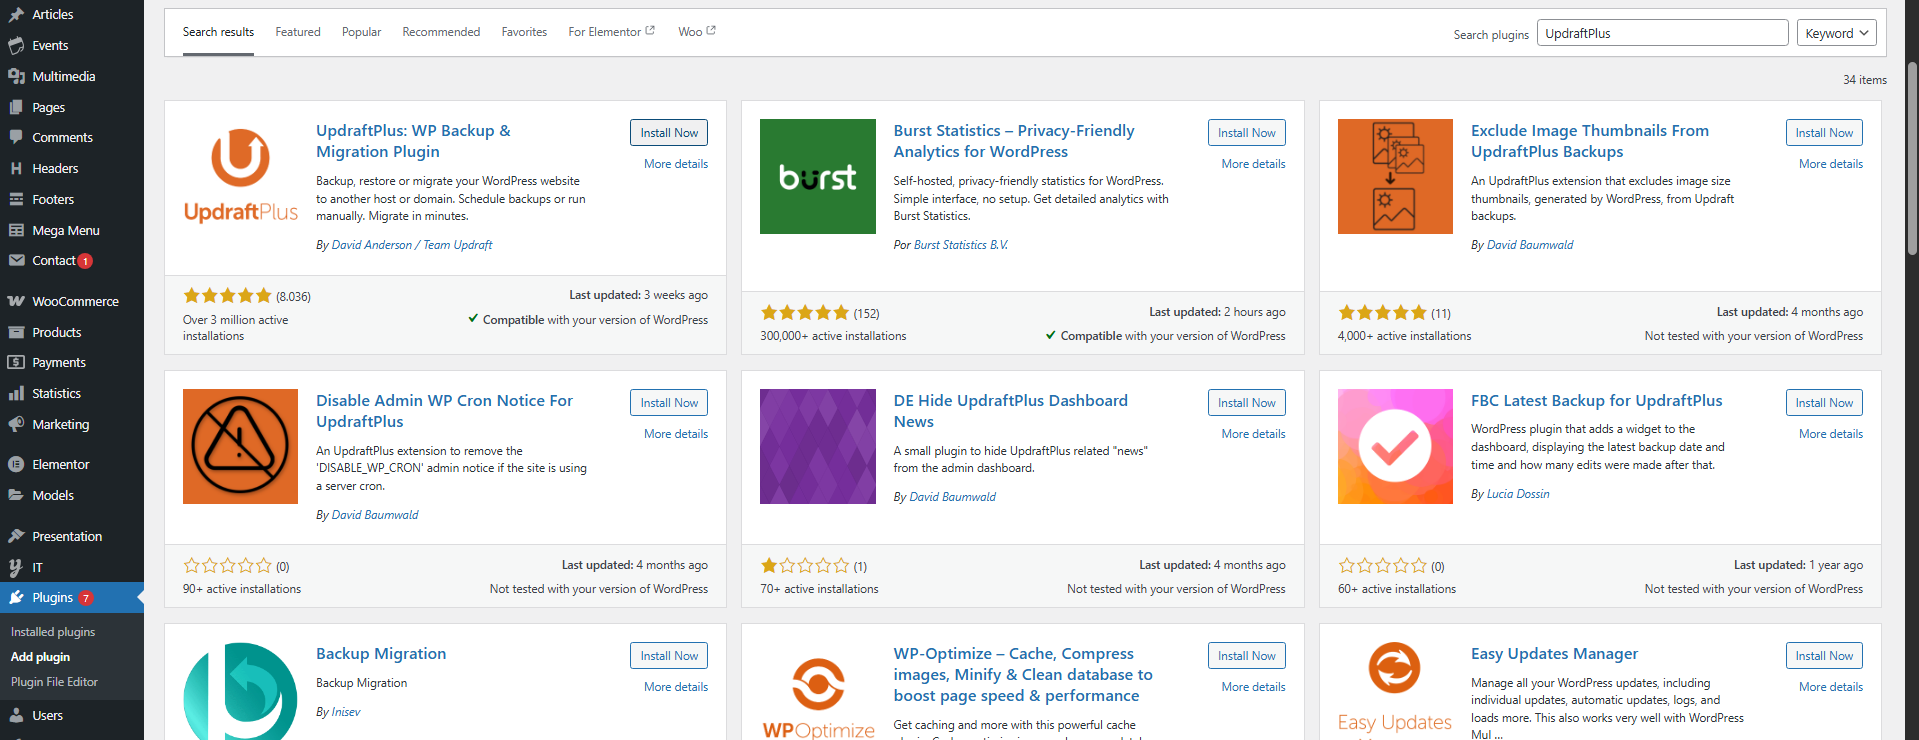Screen dimensions: 1919x740
Task: Click the David Baumwald author link for DE Hide
Action: tap(952, 497)
